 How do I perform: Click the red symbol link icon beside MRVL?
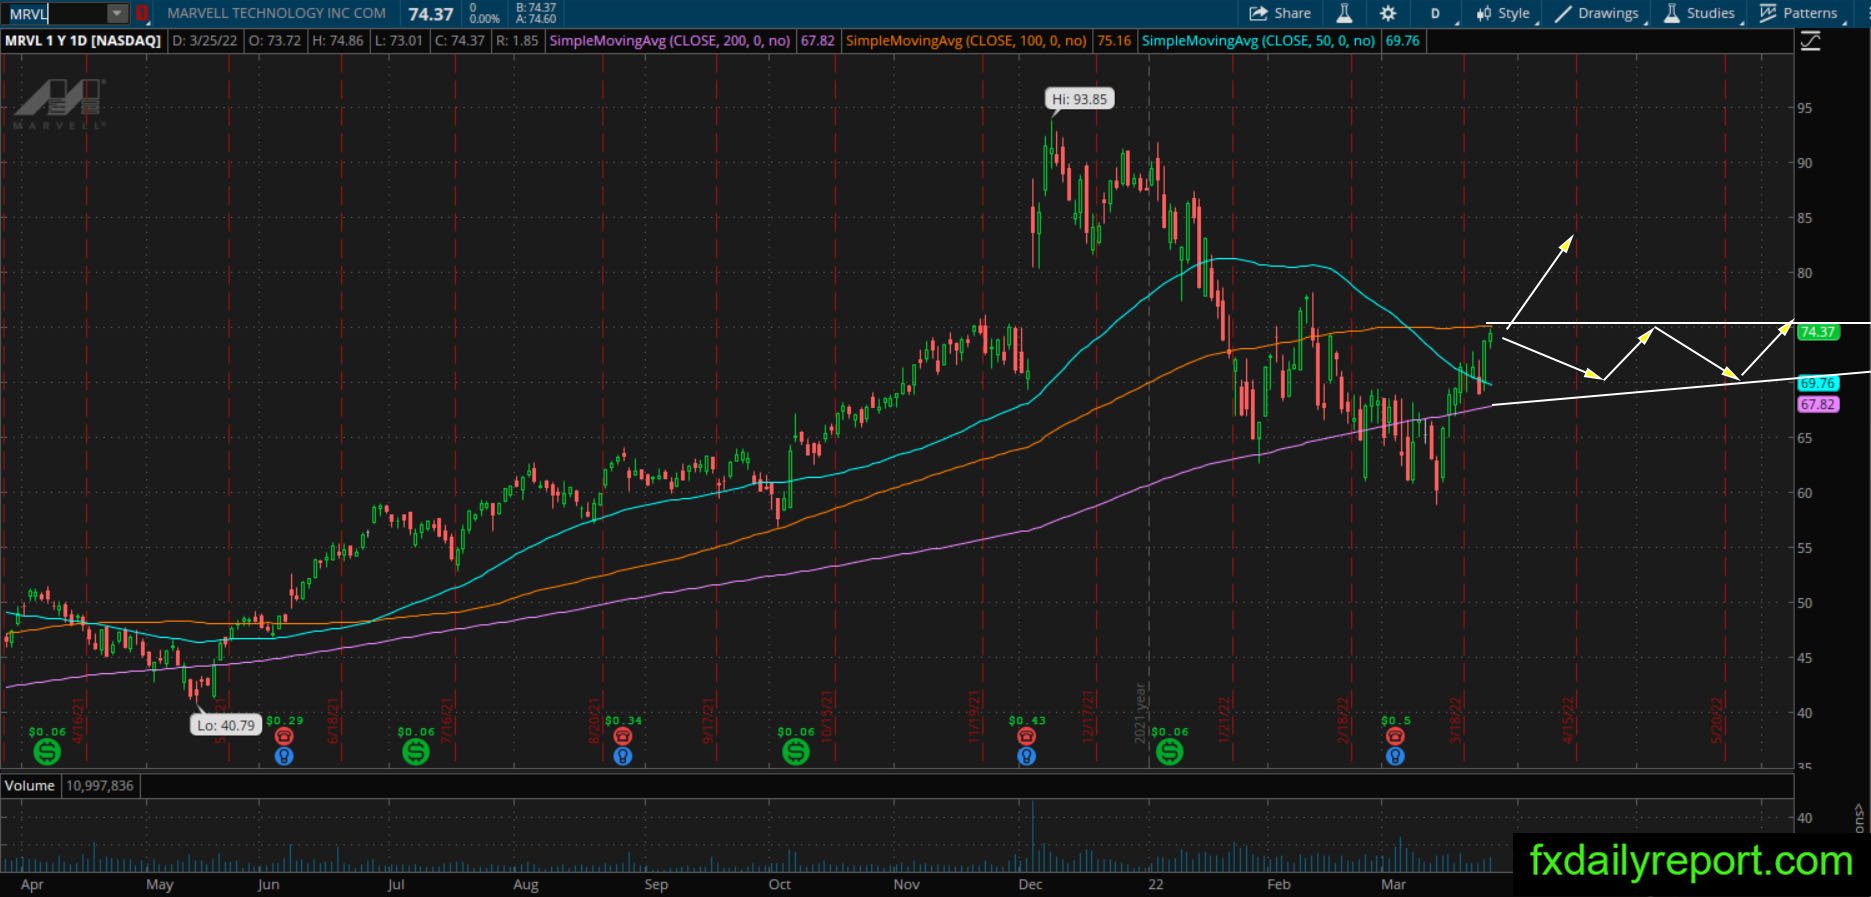142,13
